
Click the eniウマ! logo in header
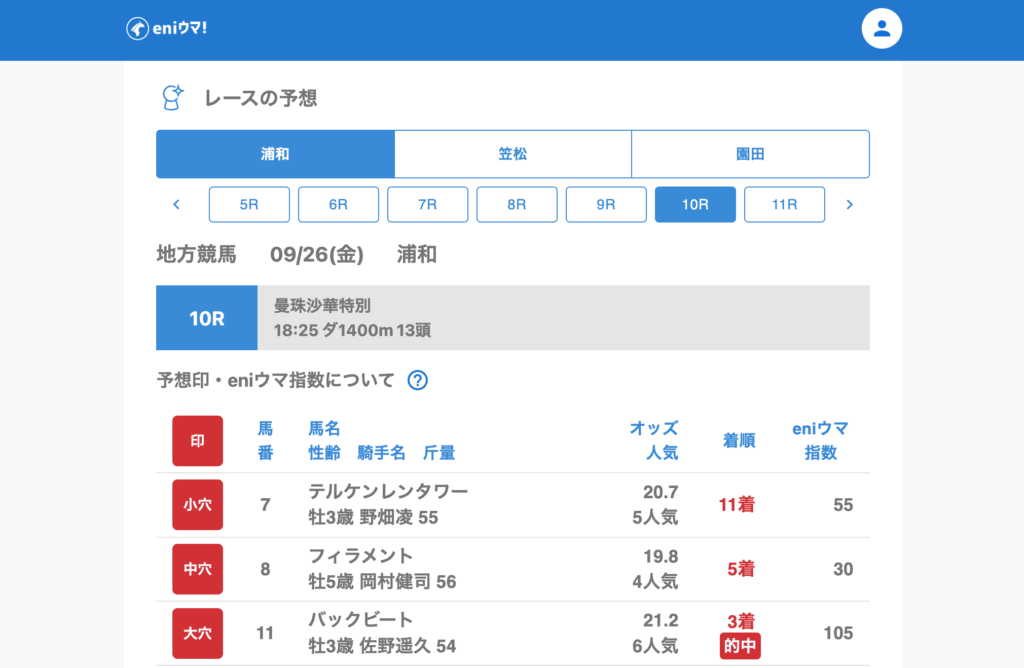(166, 28)
